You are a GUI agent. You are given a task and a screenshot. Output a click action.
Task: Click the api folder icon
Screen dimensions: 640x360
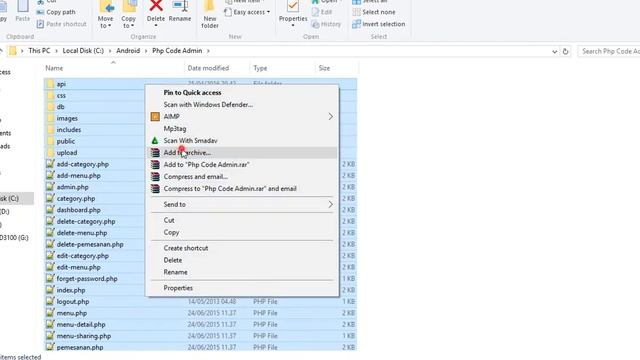tap(50, 84)
